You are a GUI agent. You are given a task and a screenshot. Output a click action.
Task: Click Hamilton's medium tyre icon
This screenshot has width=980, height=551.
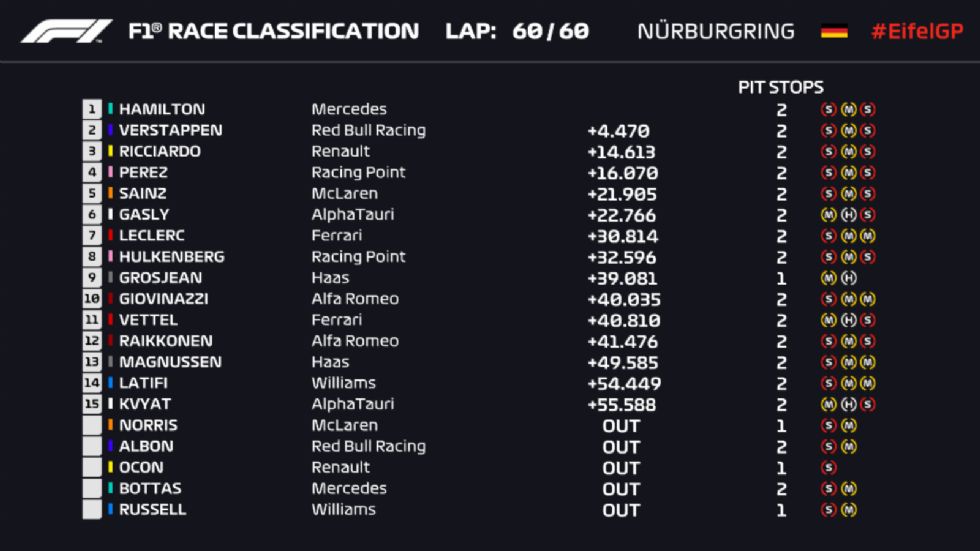tap(848, 109)
